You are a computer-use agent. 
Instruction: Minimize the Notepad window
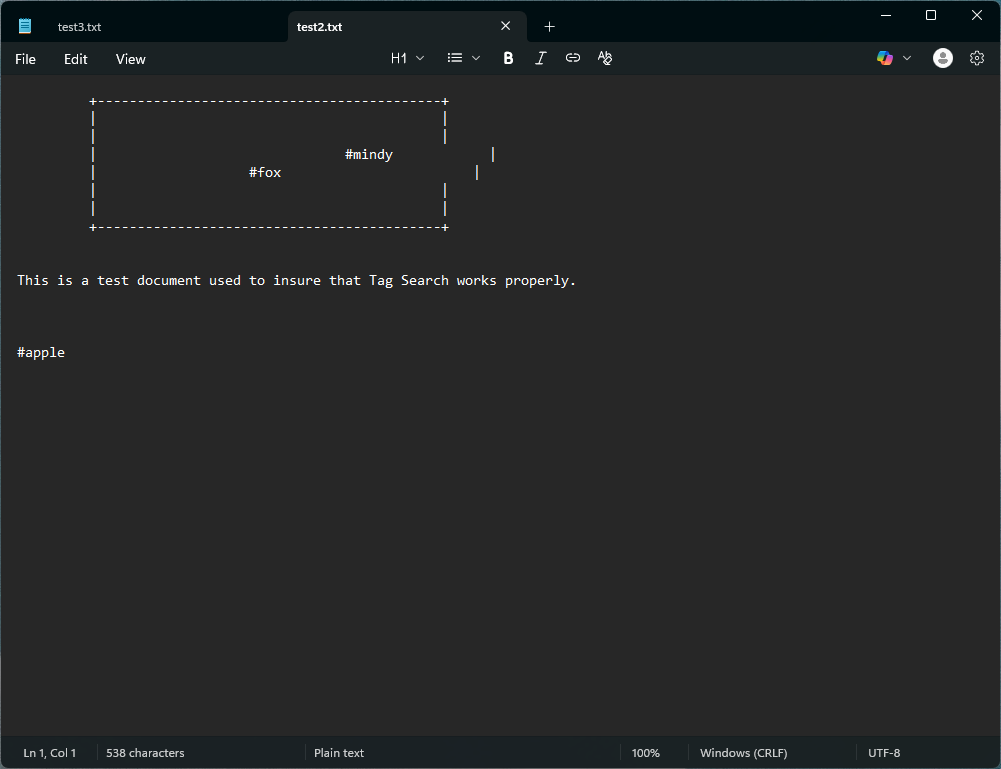click(x=885, y=15)
